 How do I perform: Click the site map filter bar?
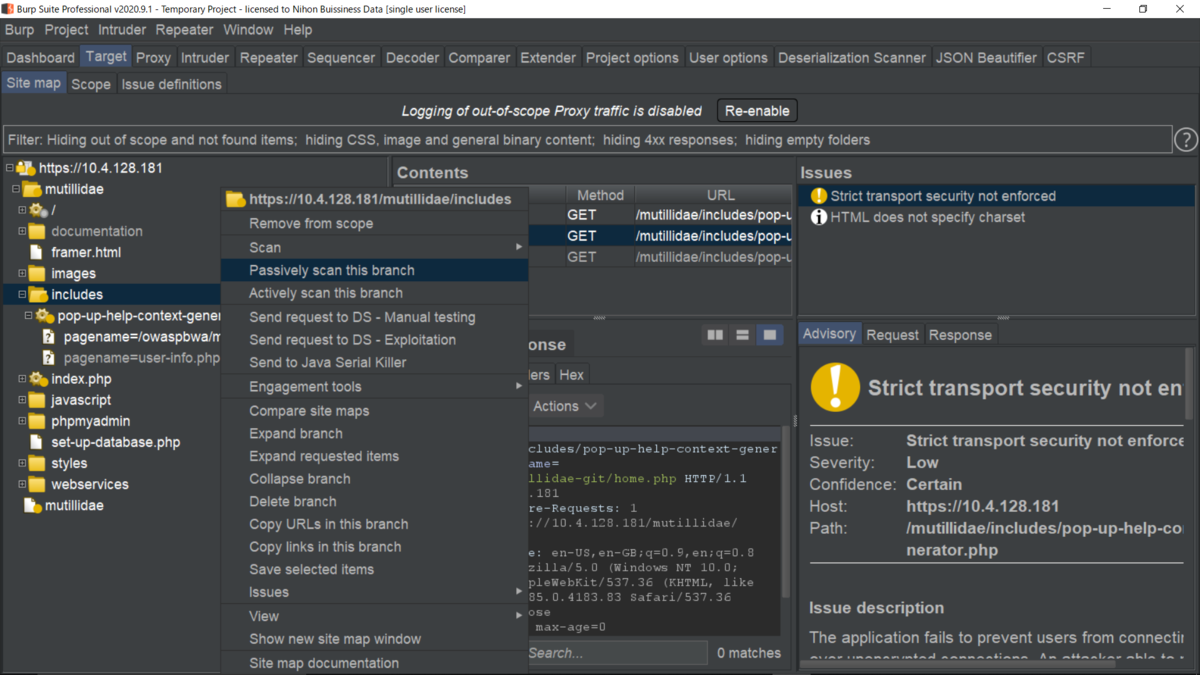click(587, 140)
